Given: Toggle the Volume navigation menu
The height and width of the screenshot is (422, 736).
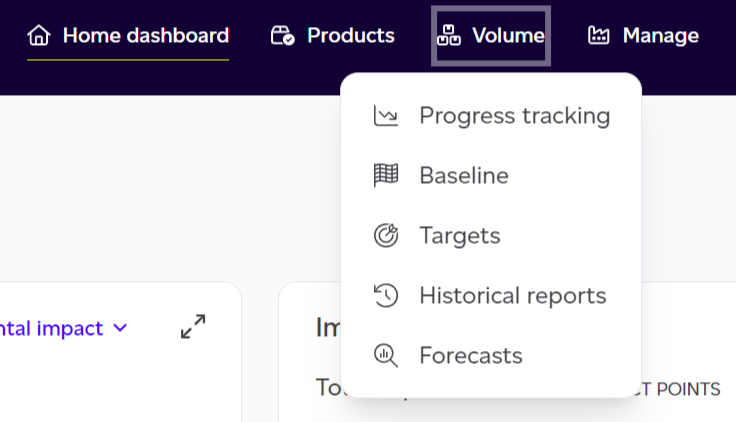Looking at the screenshot, I should (x=491, y=36).
